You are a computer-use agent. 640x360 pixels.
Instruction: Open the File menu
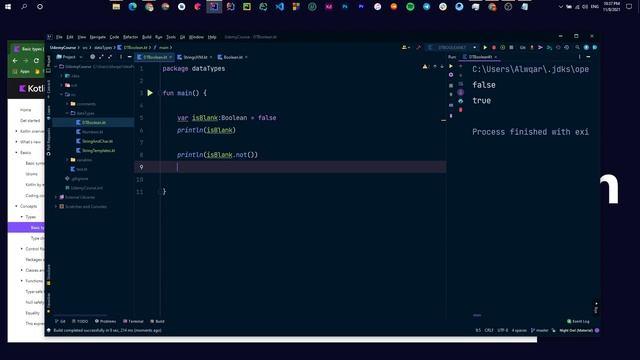(x=59, y=37)
